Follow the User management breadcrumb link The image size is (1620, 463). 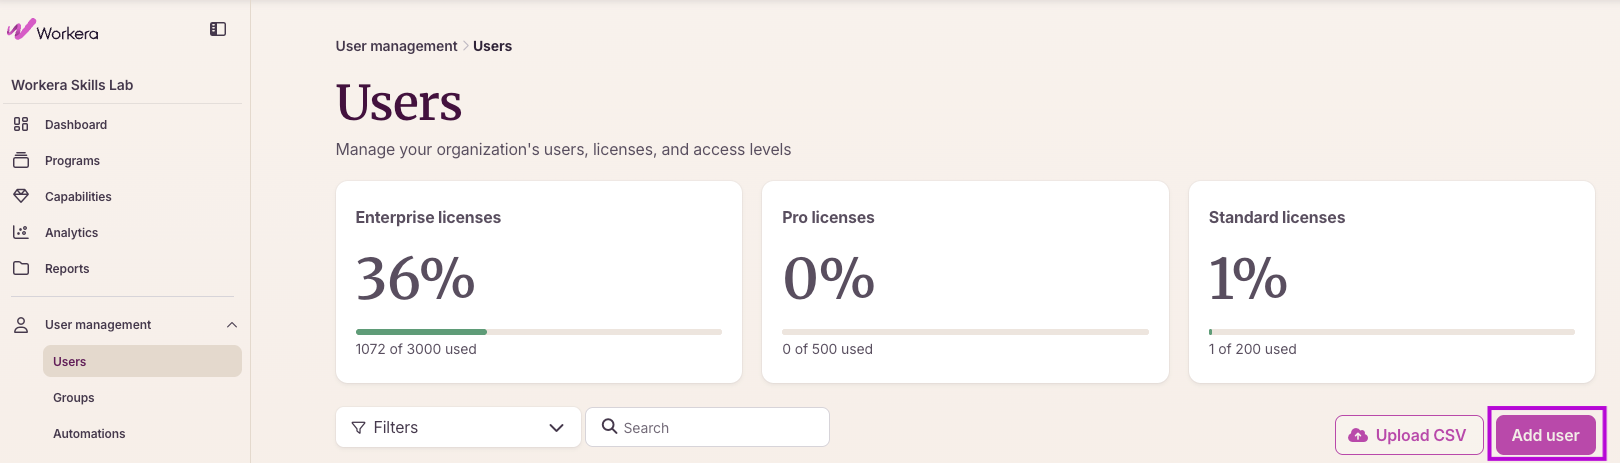396,46
